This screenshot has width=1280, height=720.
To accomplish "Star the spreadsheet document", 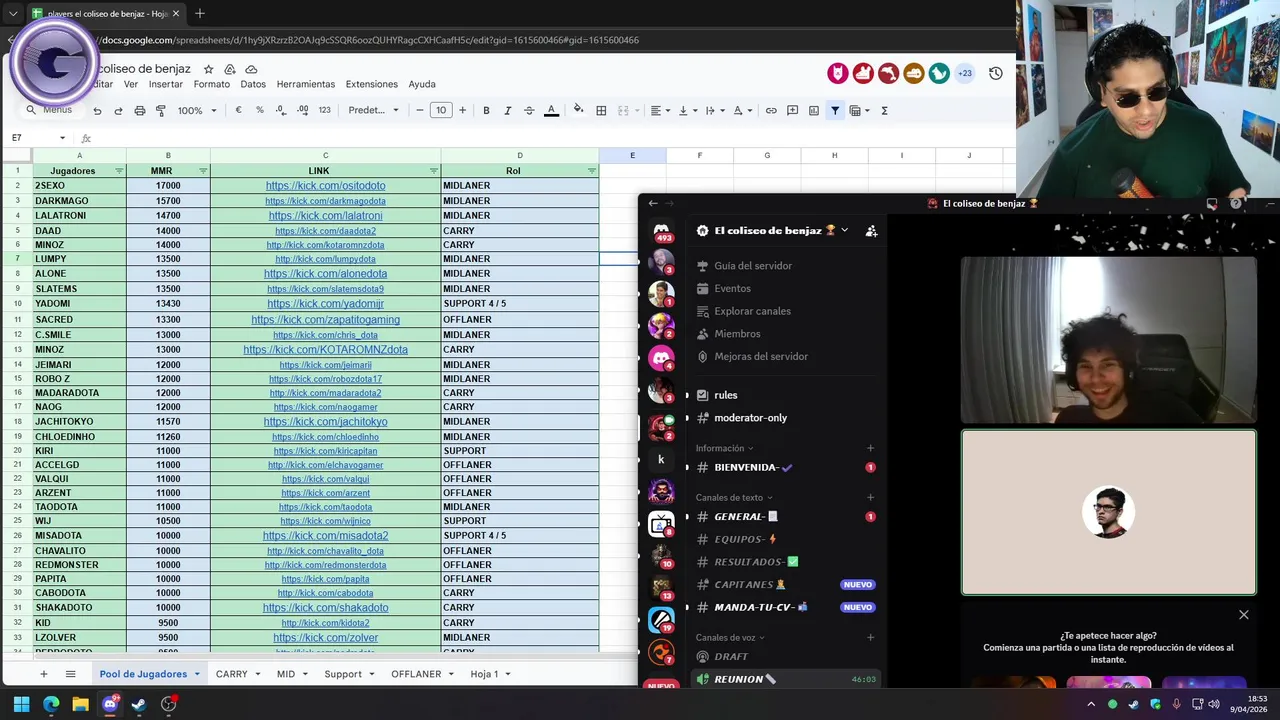I will point(209,69).
